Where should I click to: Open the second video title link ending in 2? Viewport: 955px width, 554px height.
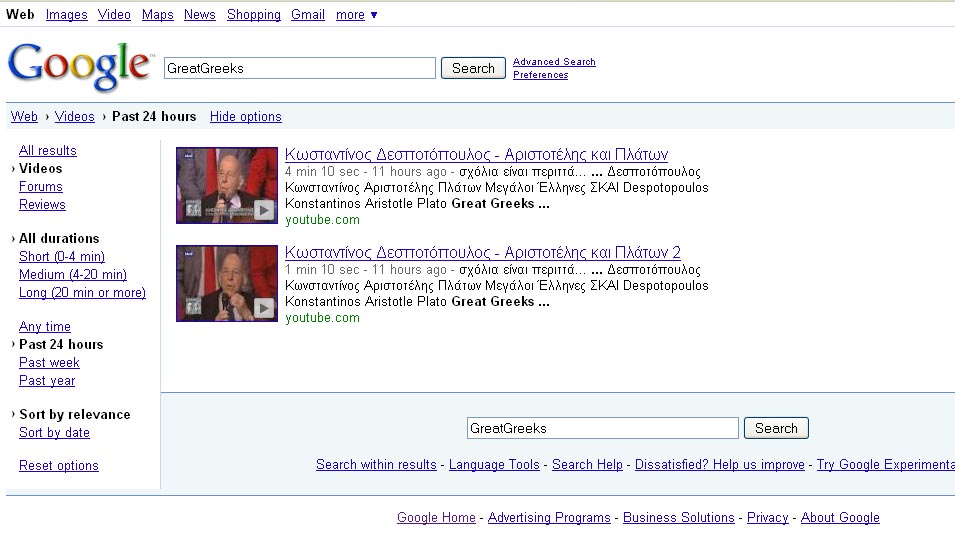tap(482, 253)
